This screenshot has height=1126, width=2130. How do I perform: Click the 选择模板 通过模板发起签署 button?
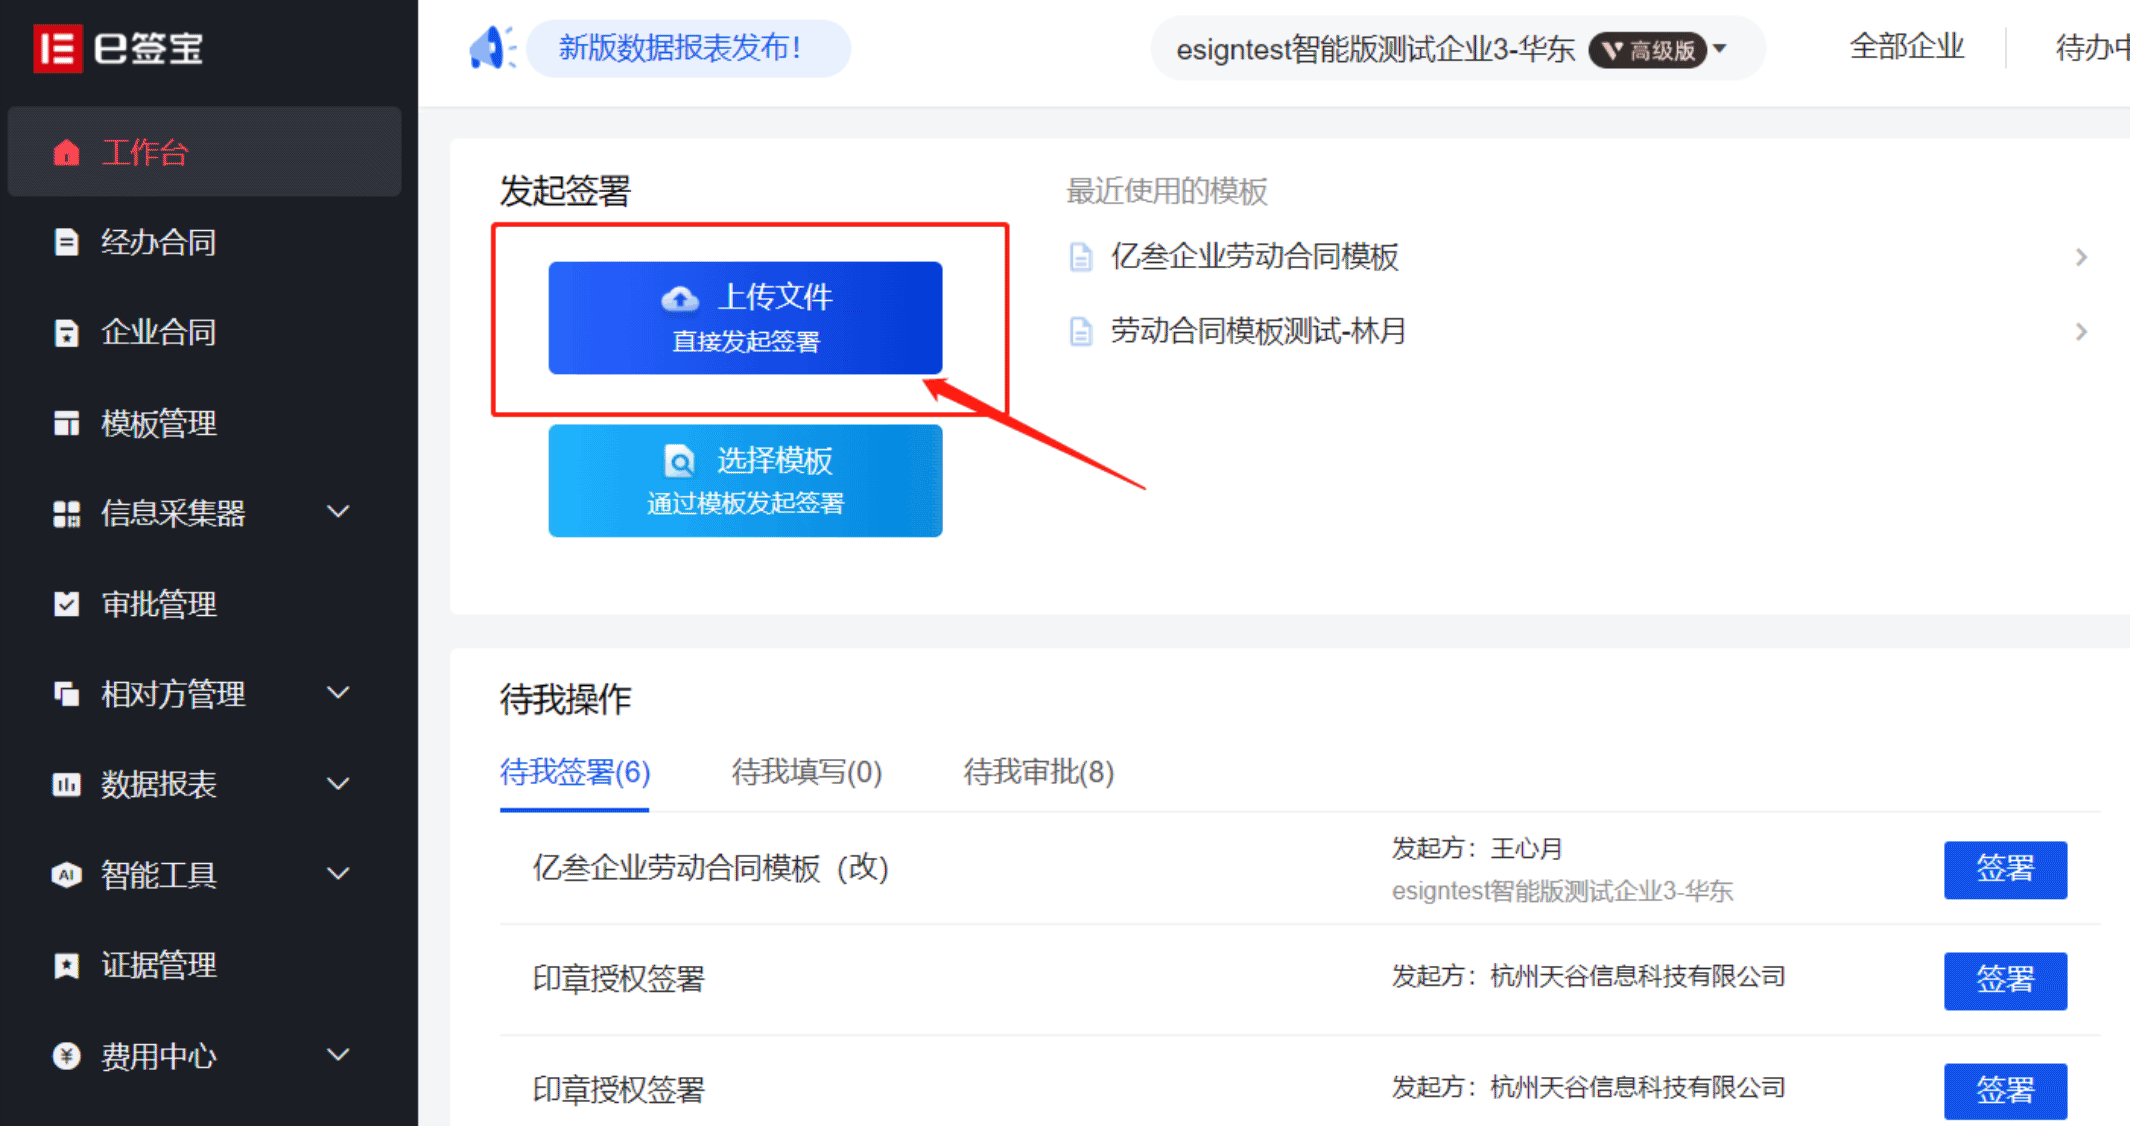(x=745, y=481)
